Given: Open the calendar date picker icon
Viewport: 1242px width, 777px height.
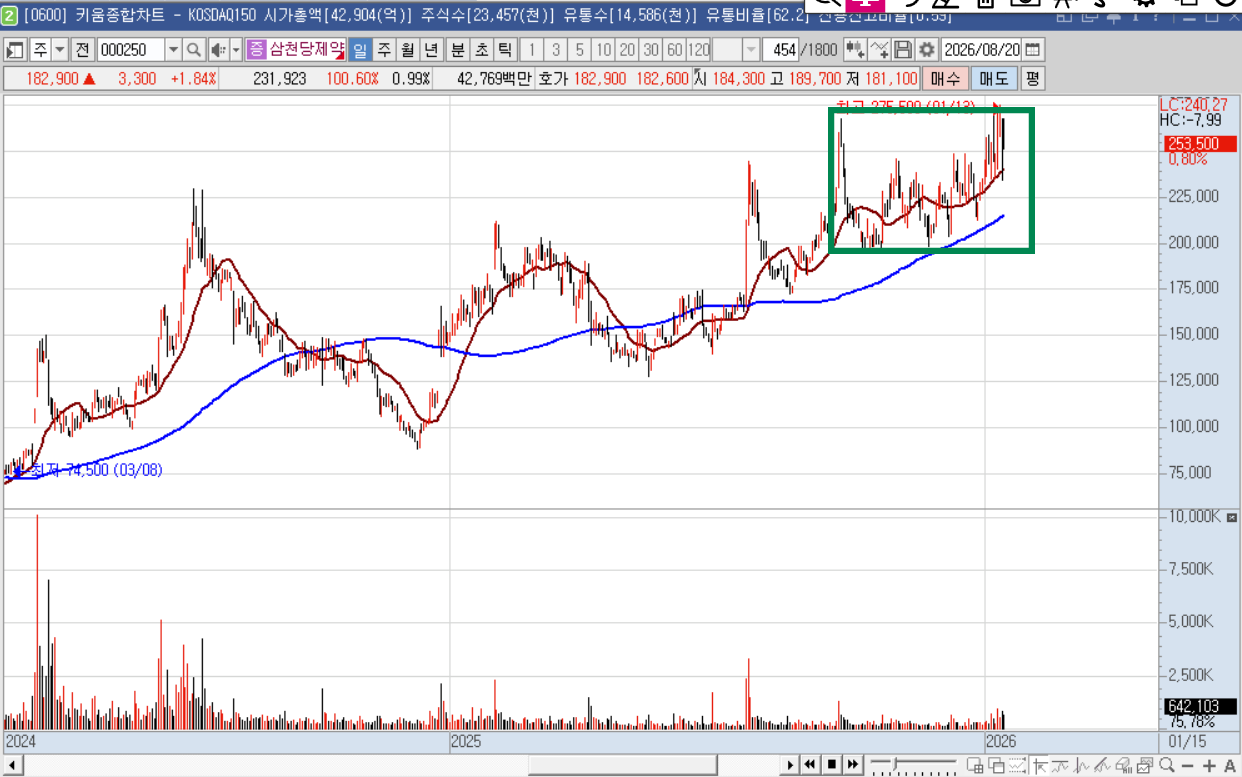Looking at the screenshot, I should tap(1032, 50).
